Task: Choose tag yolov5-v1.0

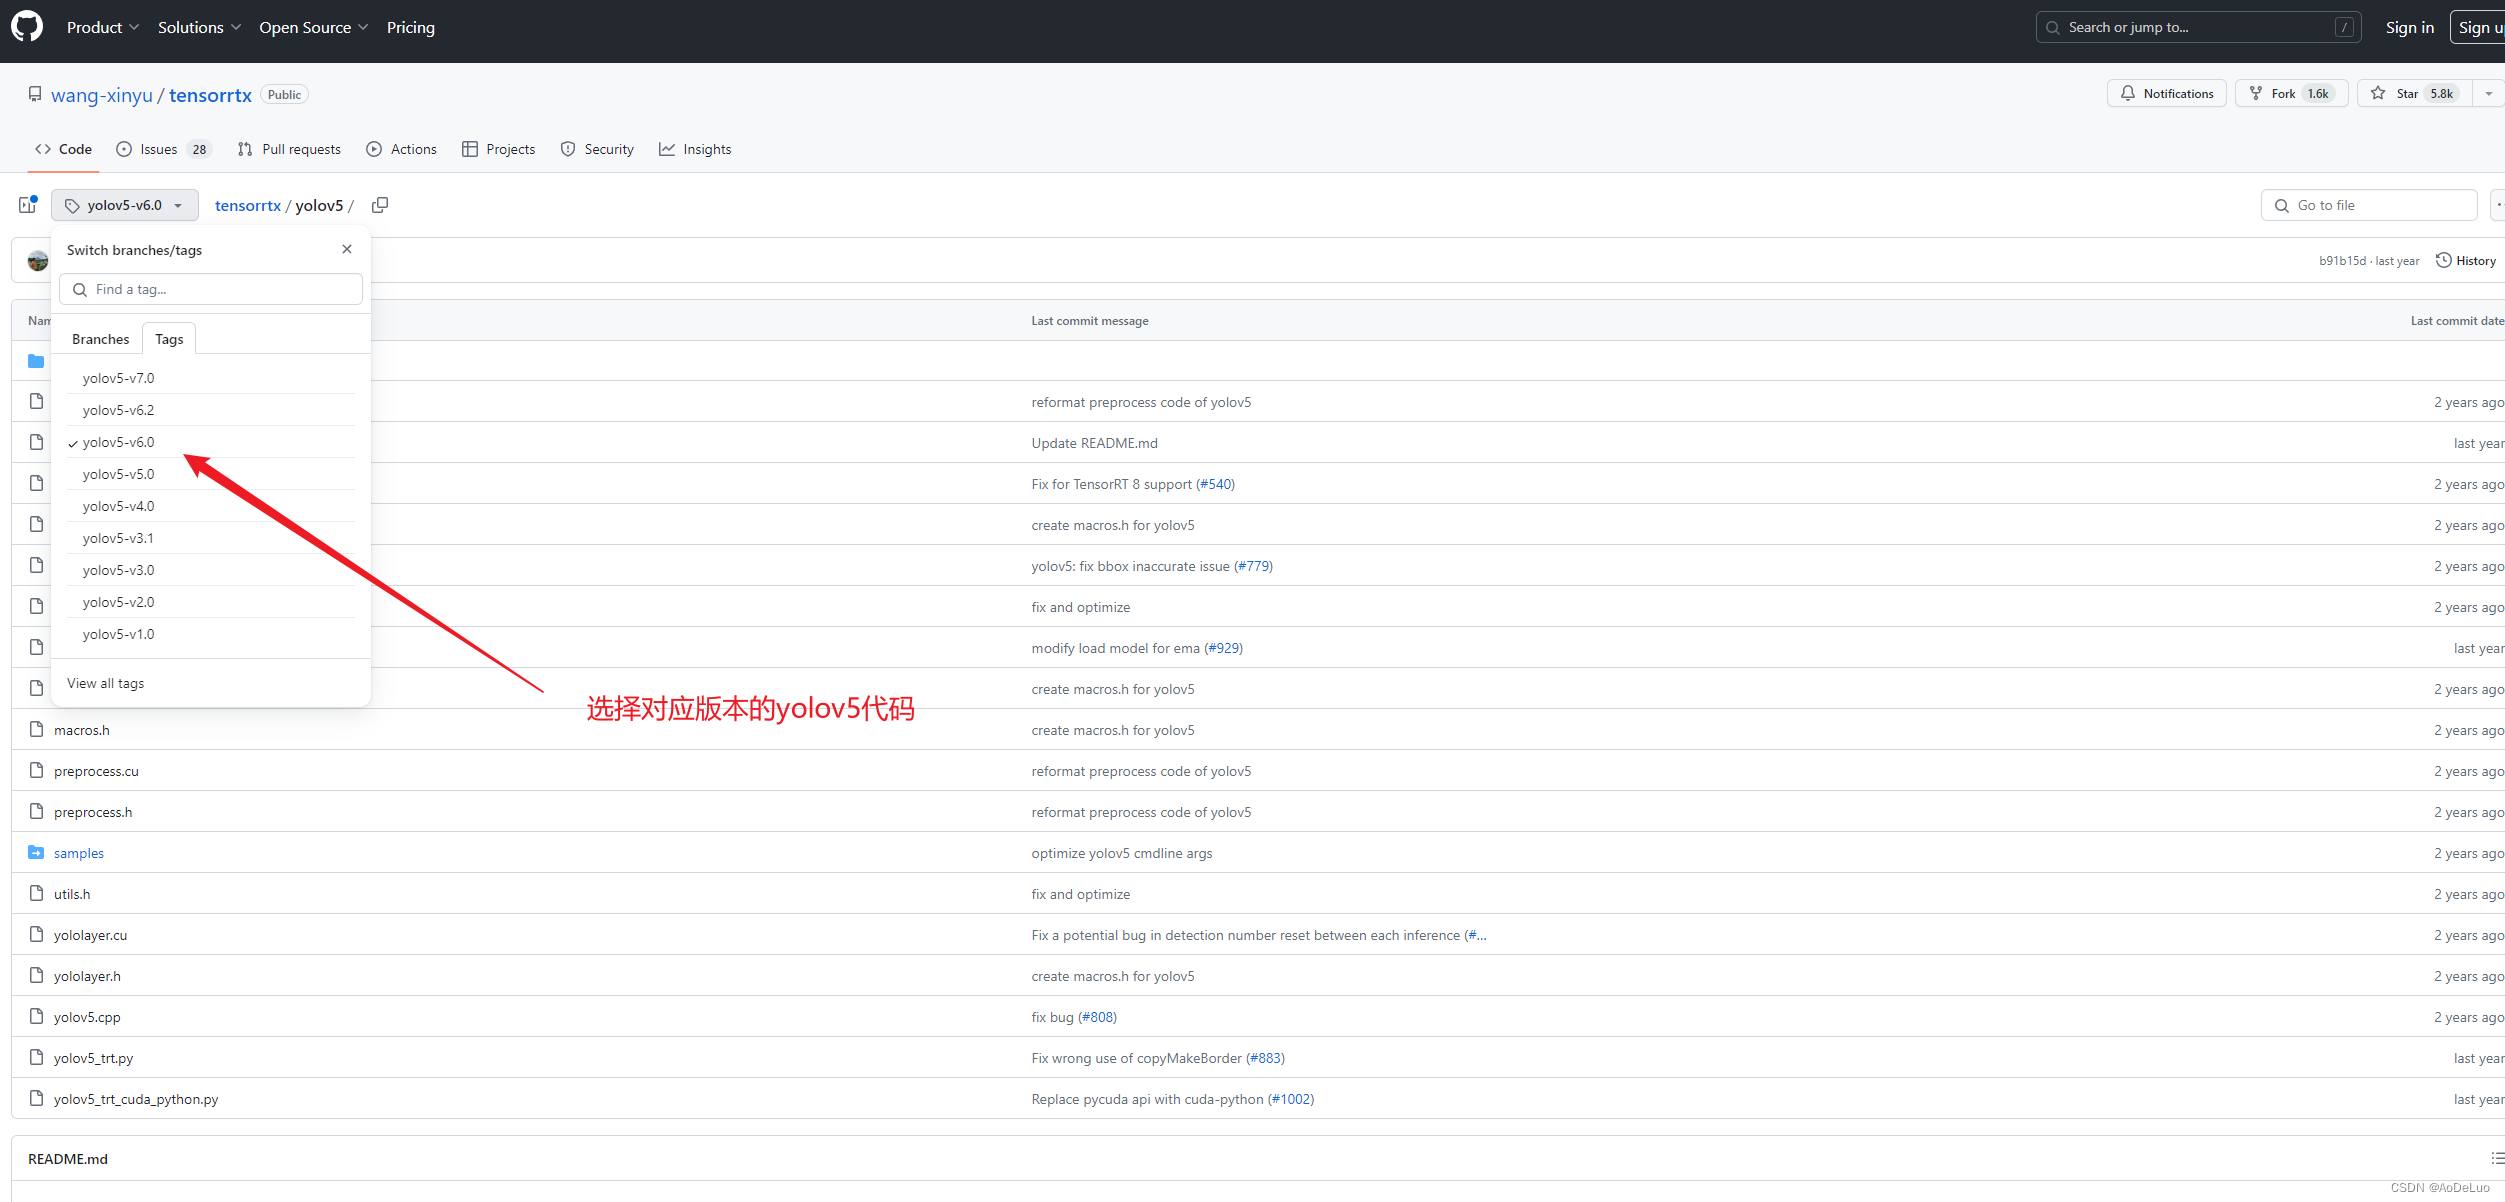Action: (x=211, y=634)
